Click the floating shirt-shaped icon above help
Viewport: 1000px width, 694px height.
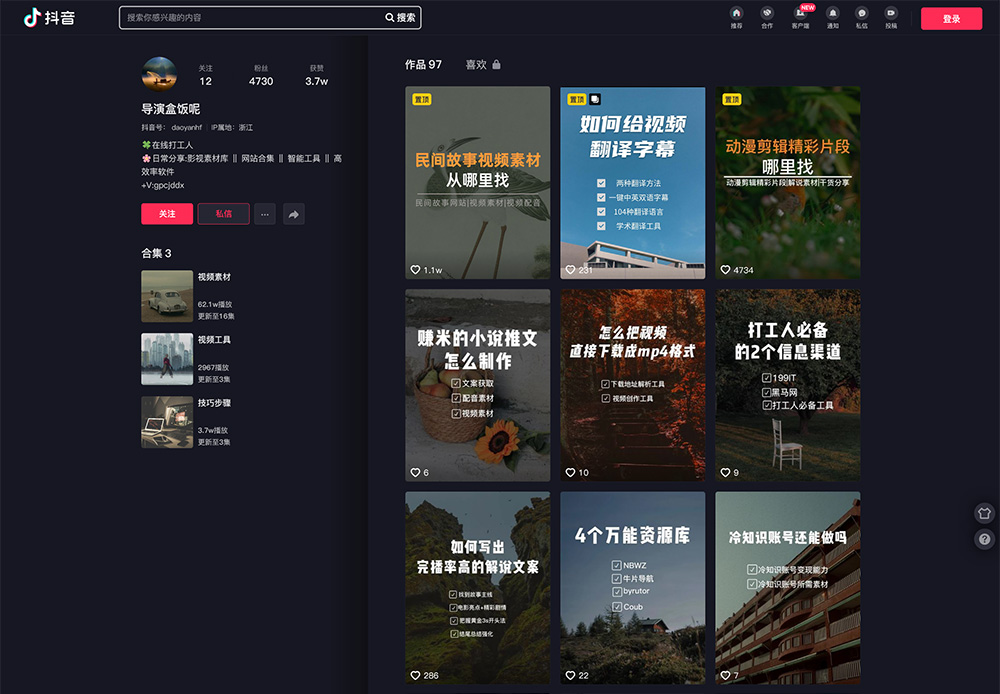coord(985,513)
